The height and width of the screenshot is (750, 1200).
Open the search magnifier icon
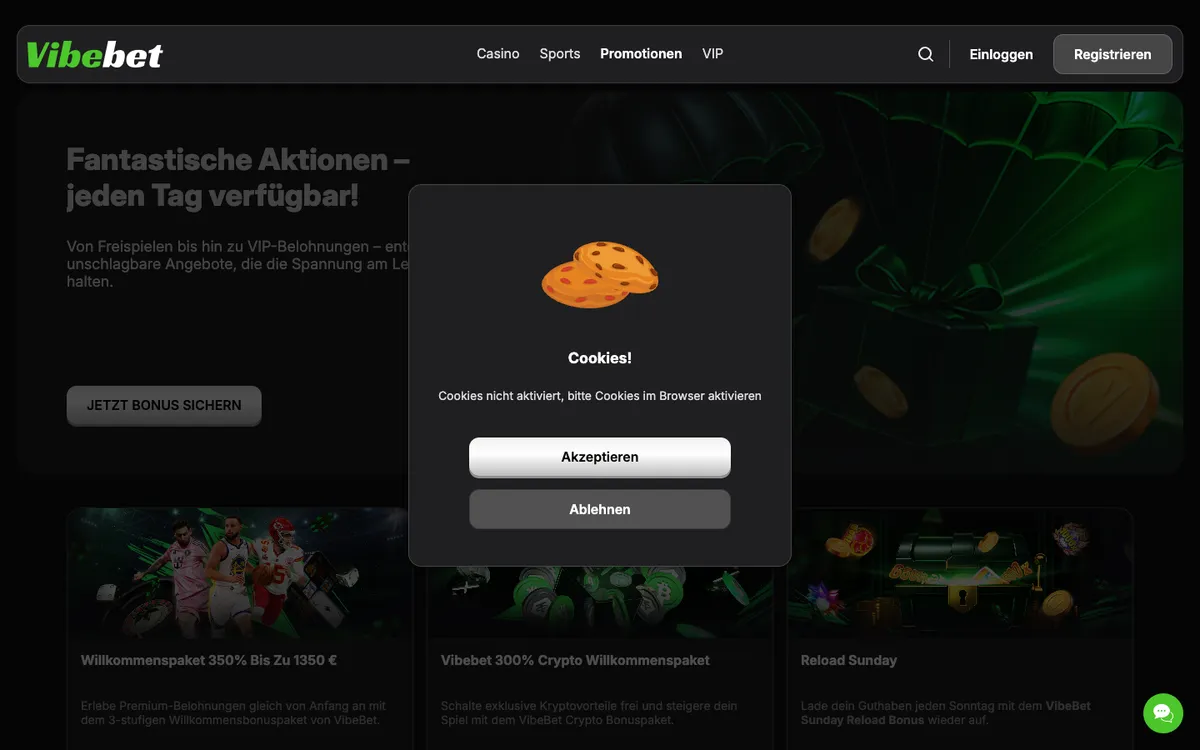point(926,54)
